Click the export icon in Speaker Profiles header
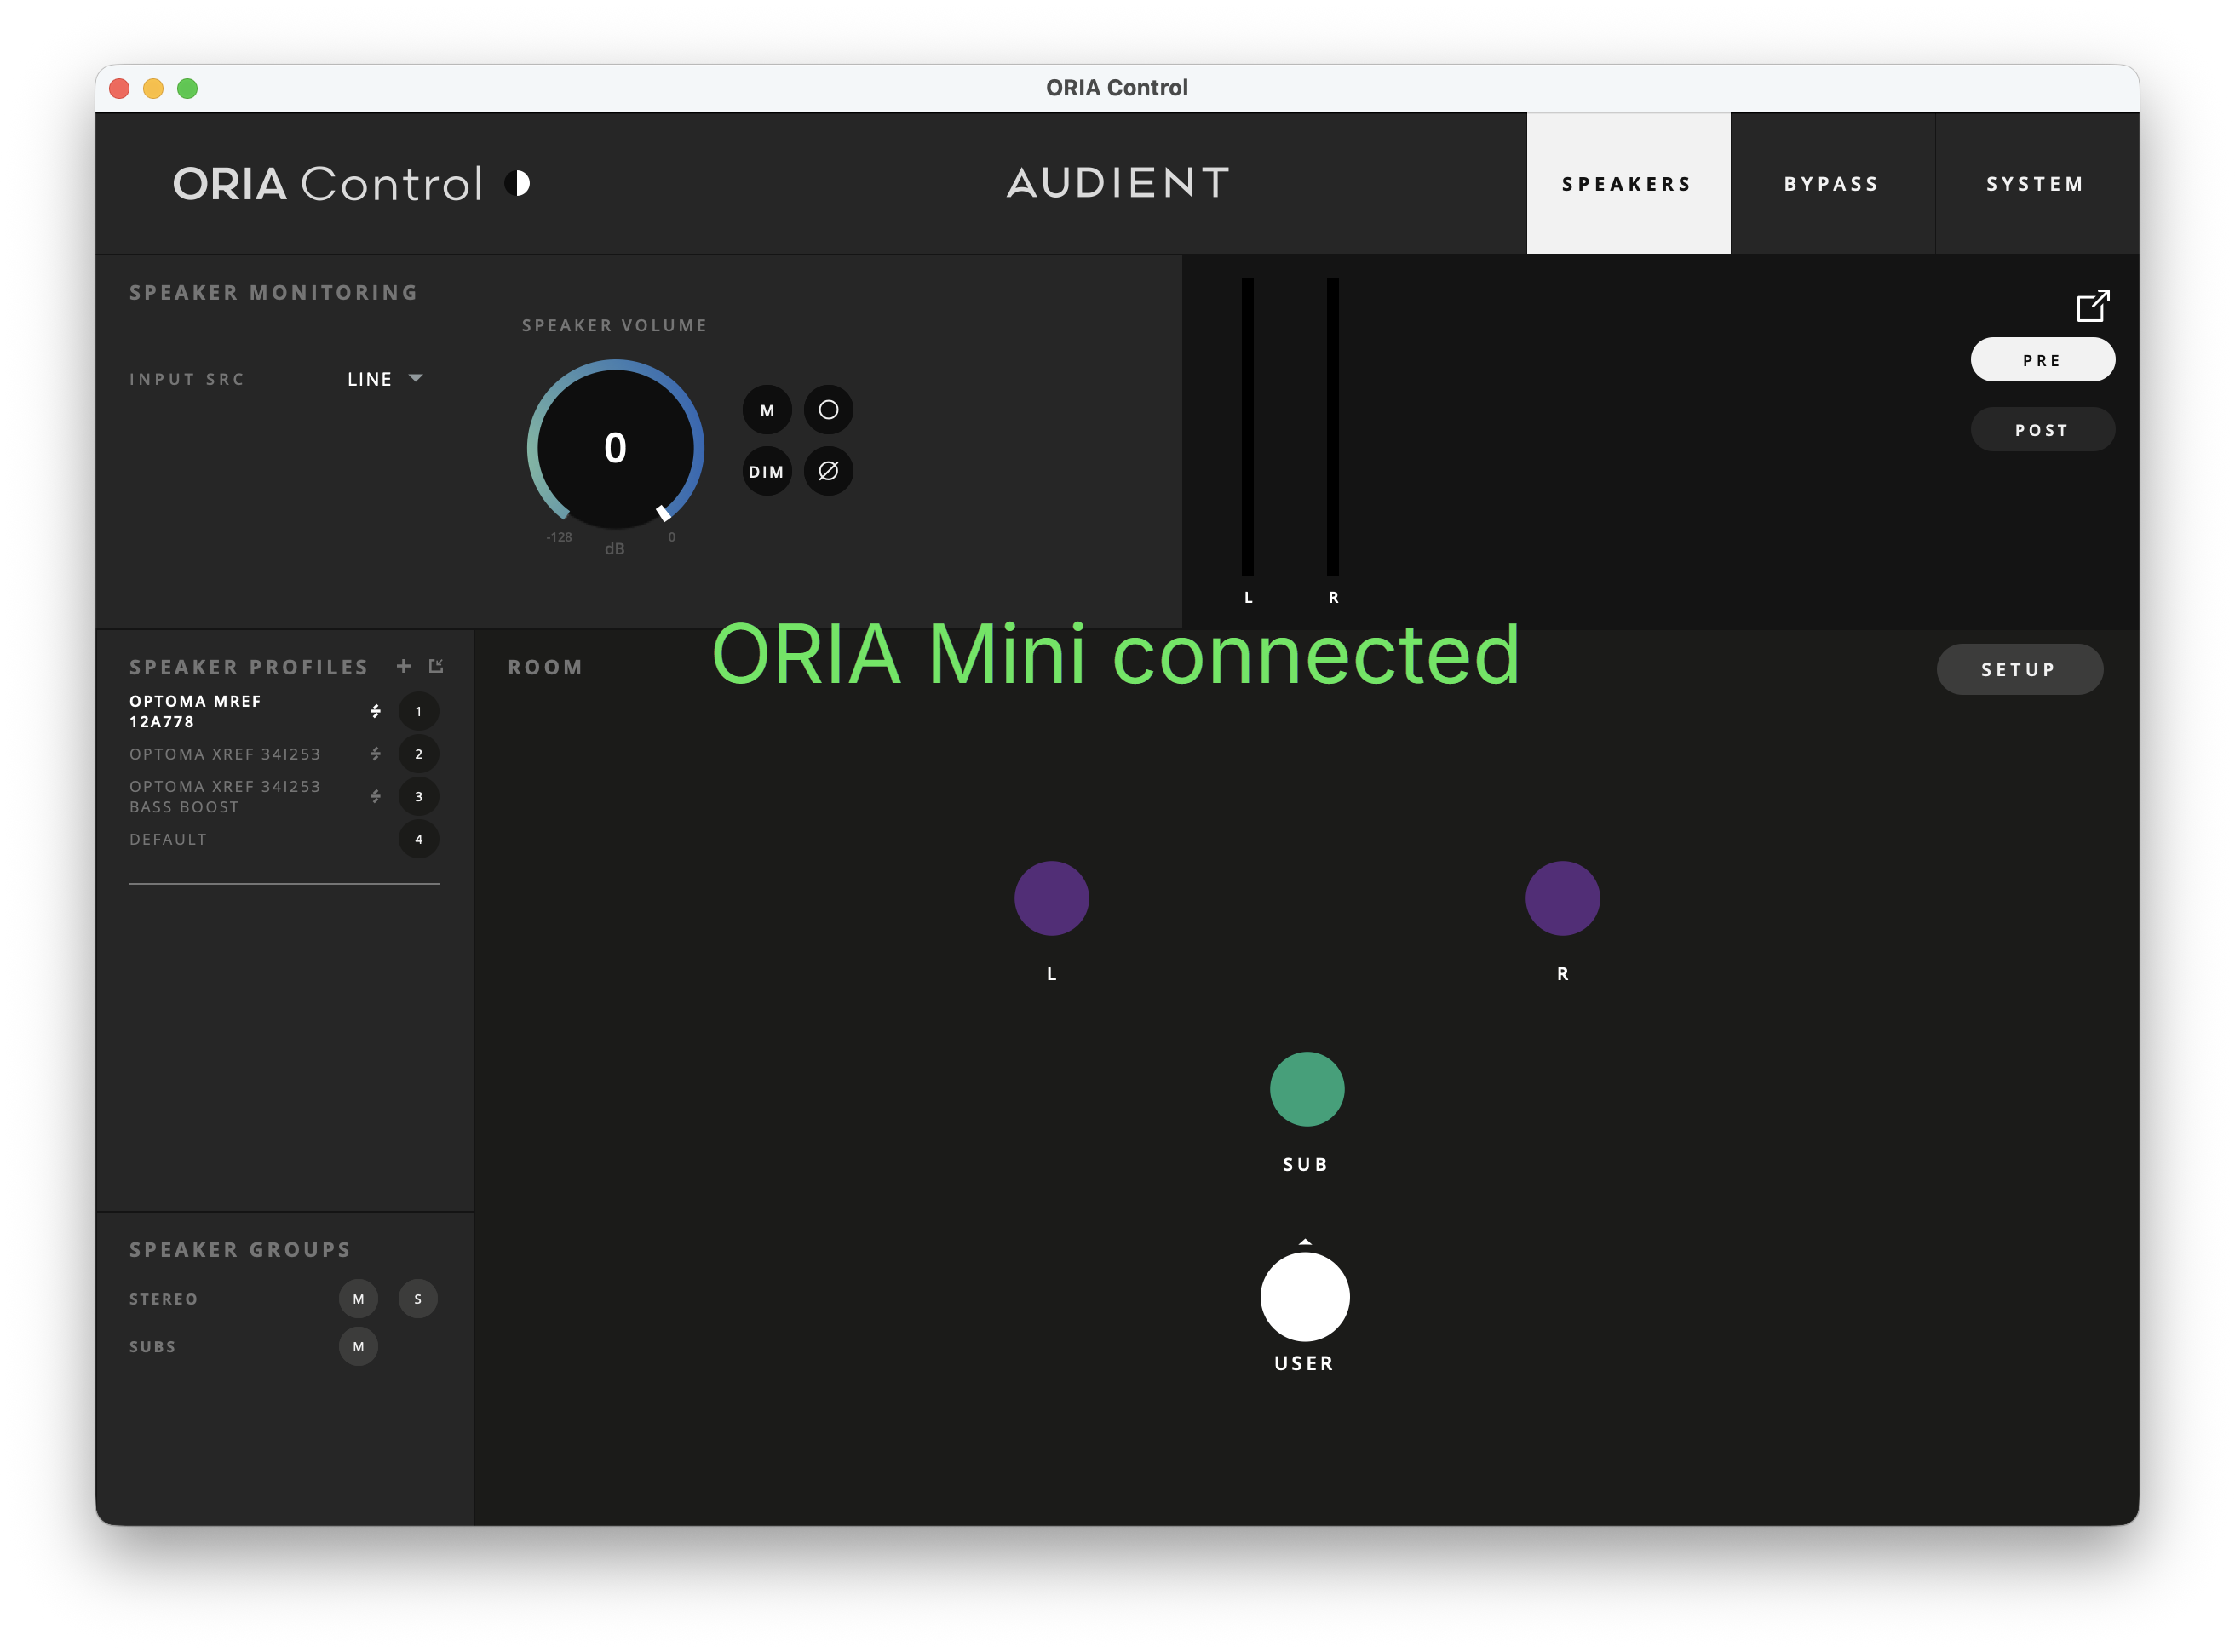Screen dimensions: 2235x1652 tap(436, 666)
